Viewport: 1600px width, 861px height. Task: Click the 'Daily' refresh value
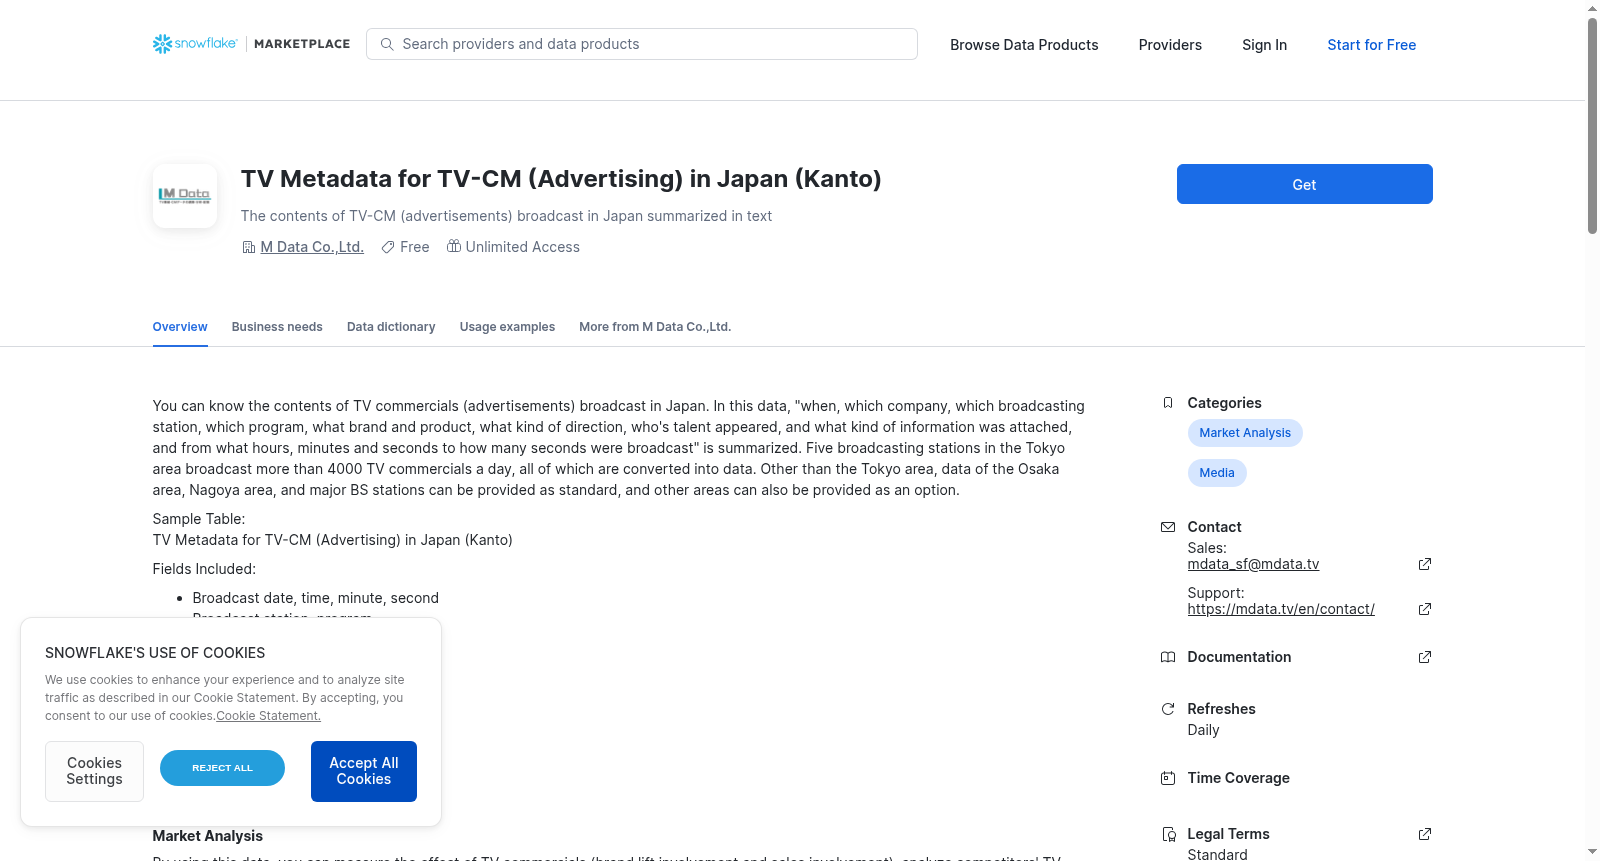tap(1203, 730)
